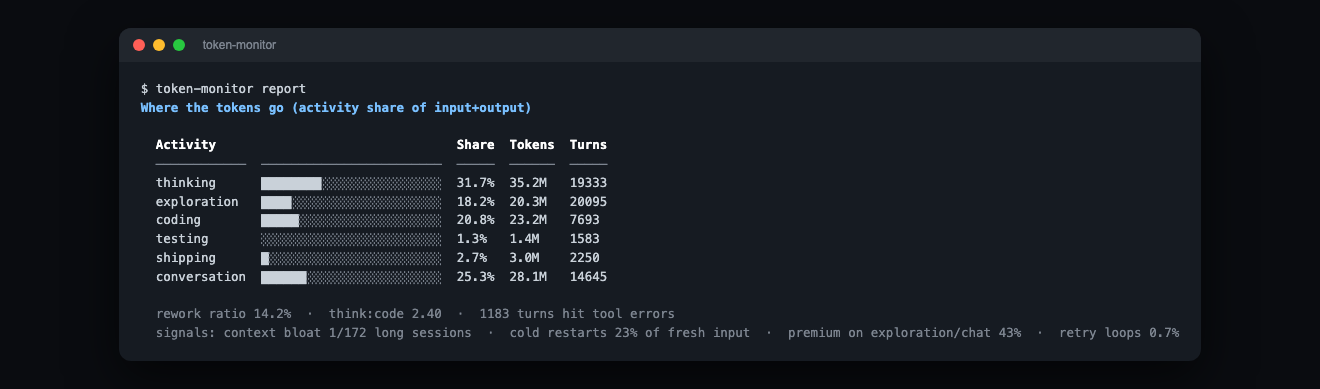Click the exploration row share bar
1320x389 pixels.
point(351,202)
